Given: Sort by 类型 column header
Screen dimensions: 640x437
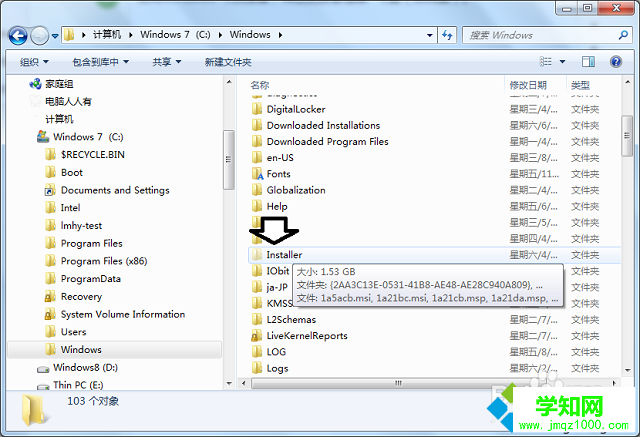Looking at the screenshot, I should (580, 85).
